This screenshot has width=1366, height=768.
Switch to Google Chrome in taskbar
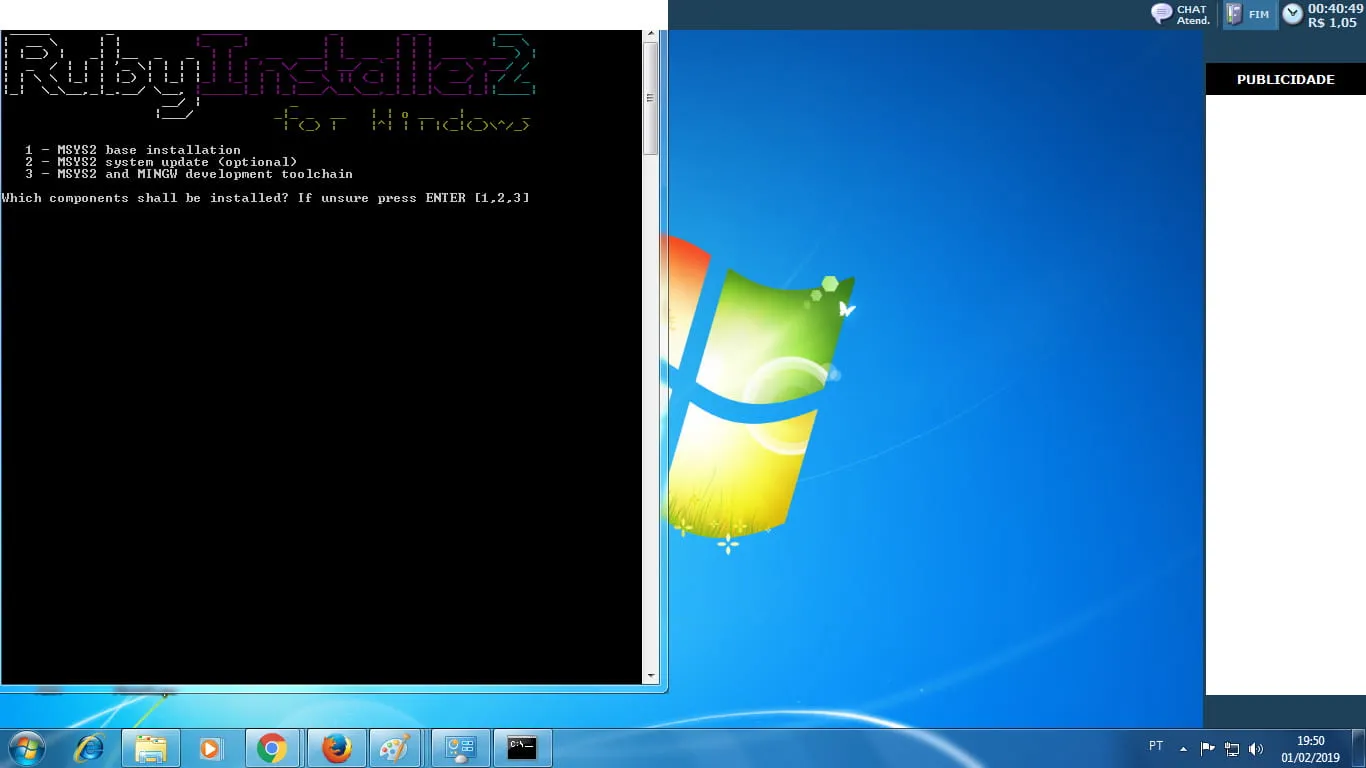(272, 748)
